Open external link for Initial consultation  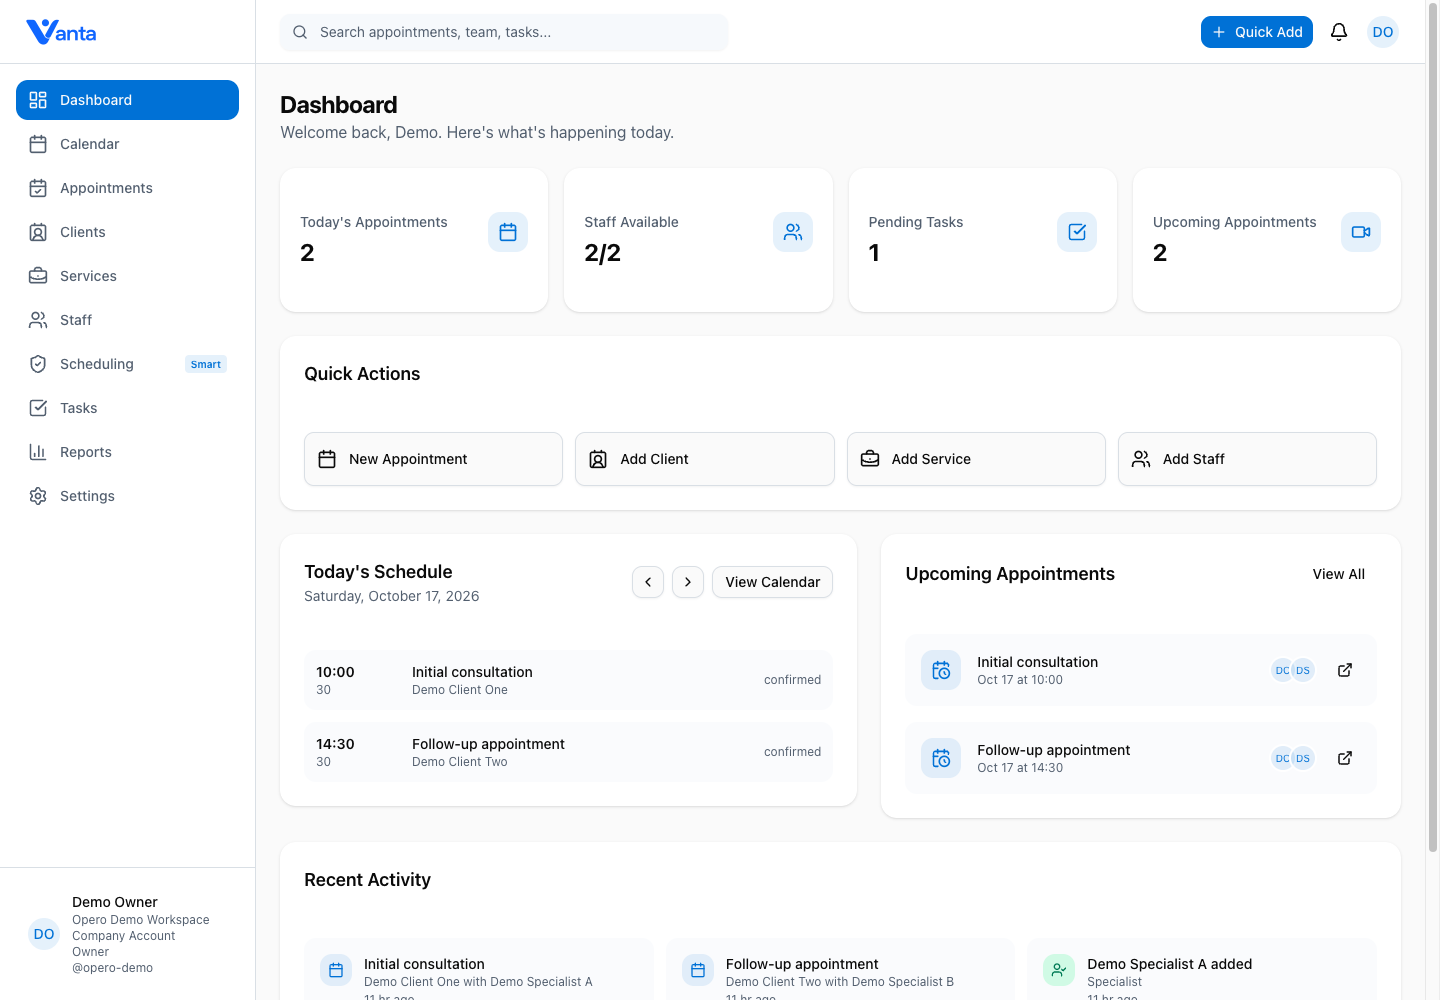point(1345,670)
